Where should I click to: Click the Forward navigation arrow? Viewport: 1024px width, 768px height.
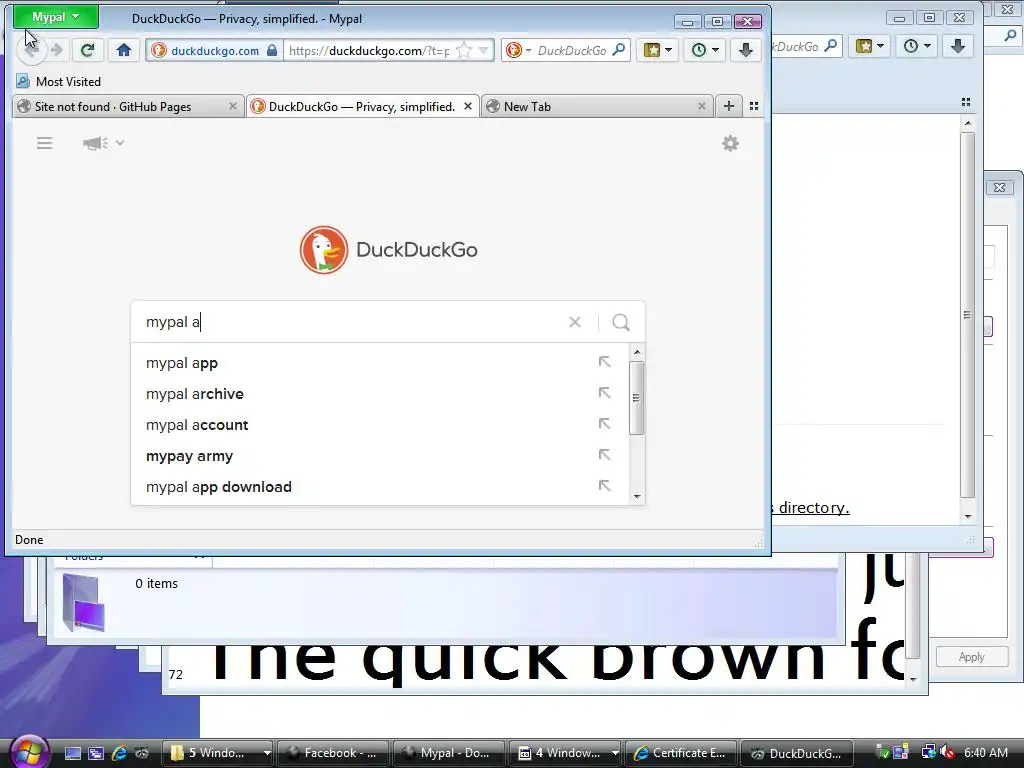click(57, 50)
